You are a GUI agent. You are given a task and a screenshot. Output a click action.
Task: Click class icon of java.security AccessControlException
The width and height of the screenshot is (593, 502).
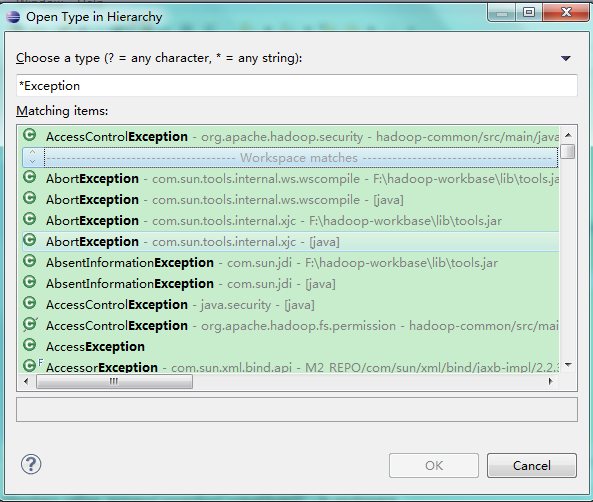[29, 303]
